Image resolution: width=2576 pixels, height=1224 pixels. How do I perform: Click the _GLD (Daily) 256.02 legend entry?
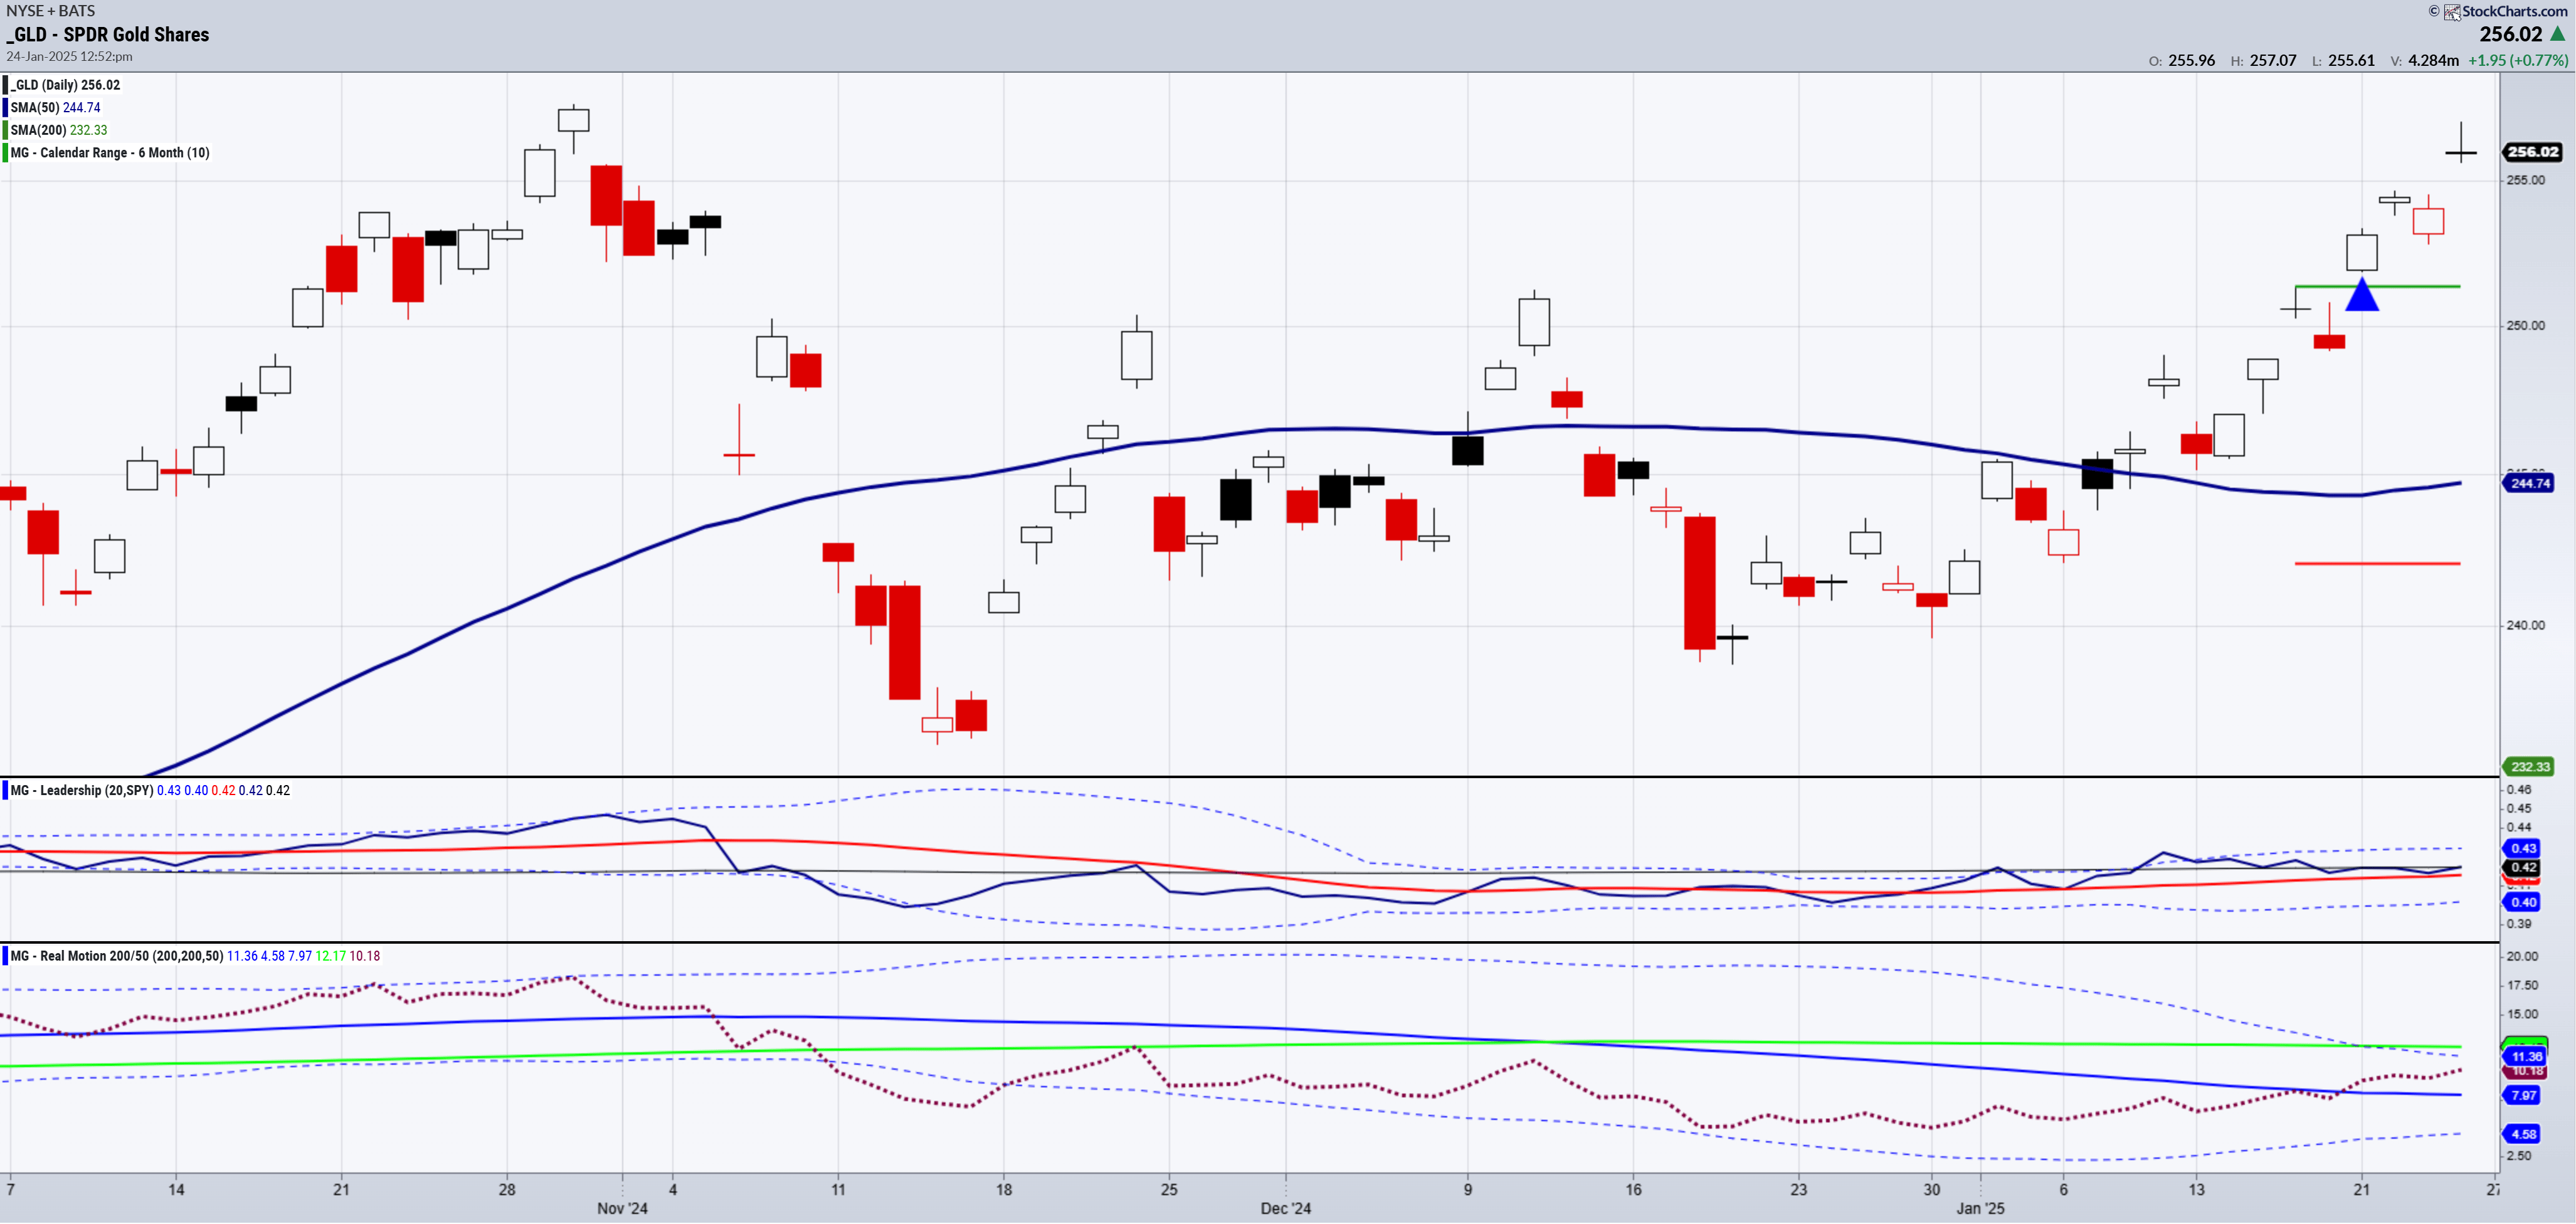pos(65,85)
